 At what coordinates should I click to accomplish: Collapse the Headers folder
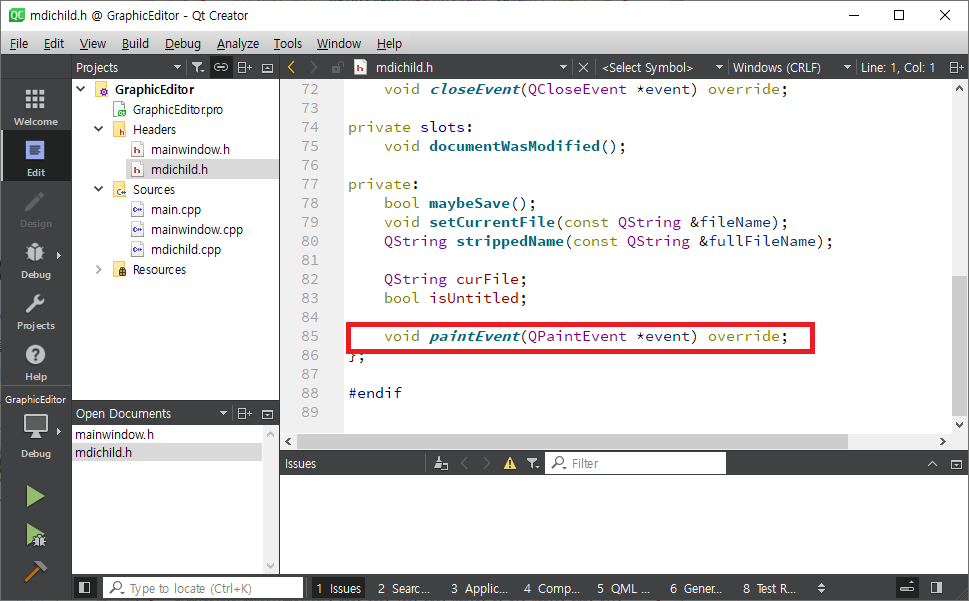coord(99,129)
